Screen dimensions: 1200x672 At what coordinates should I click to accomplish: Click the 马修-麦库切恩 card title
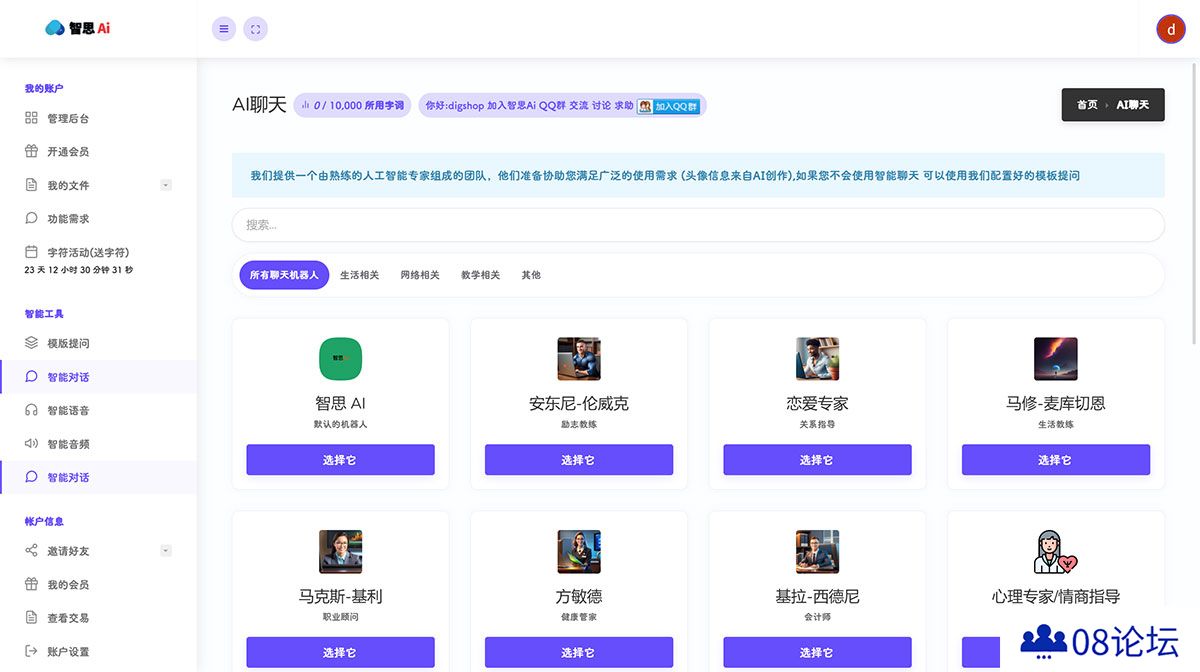1056,404
